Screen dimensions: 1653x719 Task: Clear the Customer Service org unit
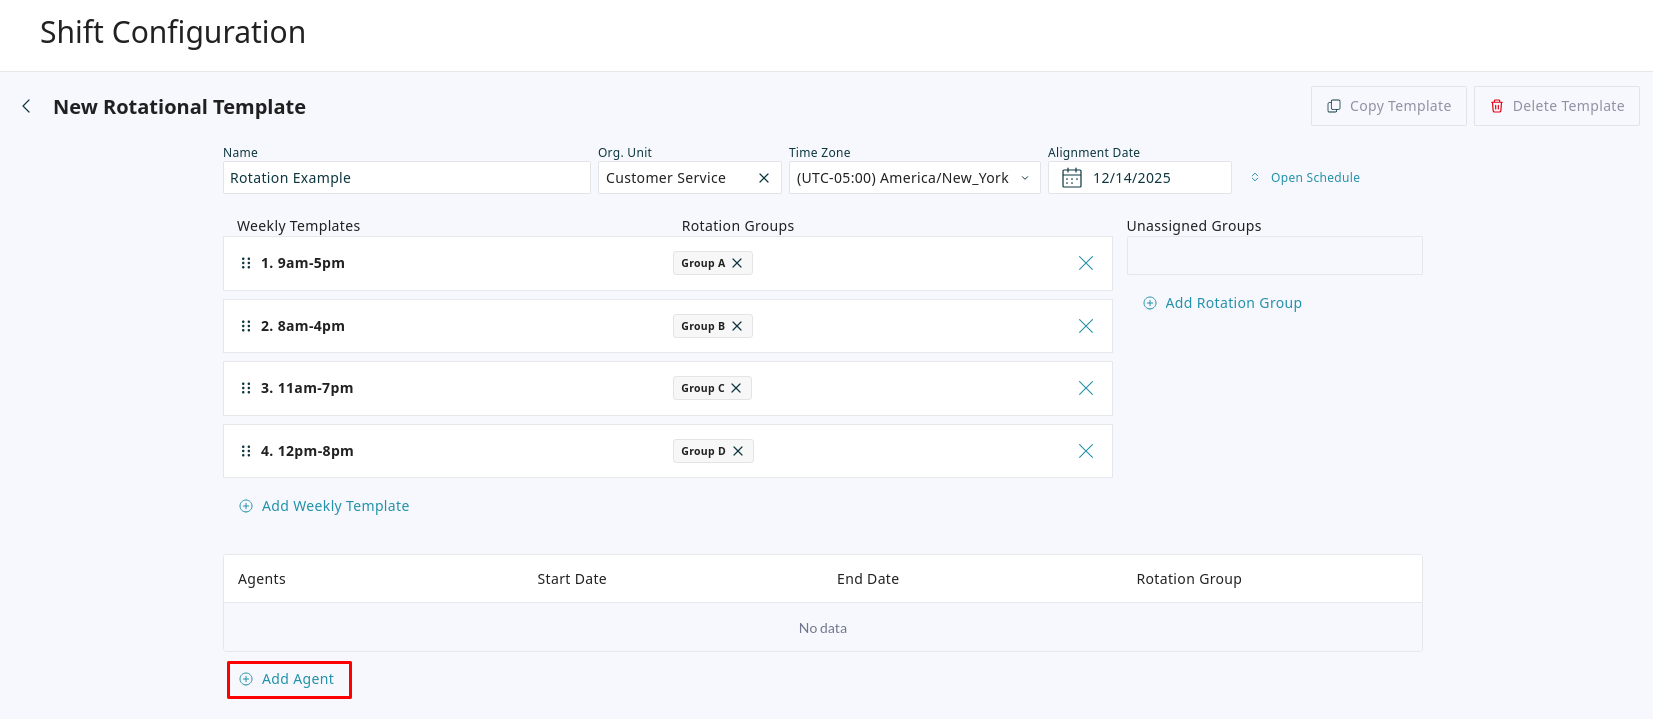click(764, 178)
